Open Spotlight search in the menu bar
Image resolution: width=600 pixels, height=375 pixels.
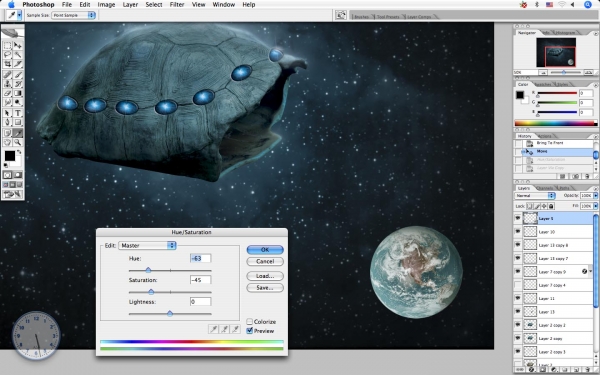click(588, 5)
